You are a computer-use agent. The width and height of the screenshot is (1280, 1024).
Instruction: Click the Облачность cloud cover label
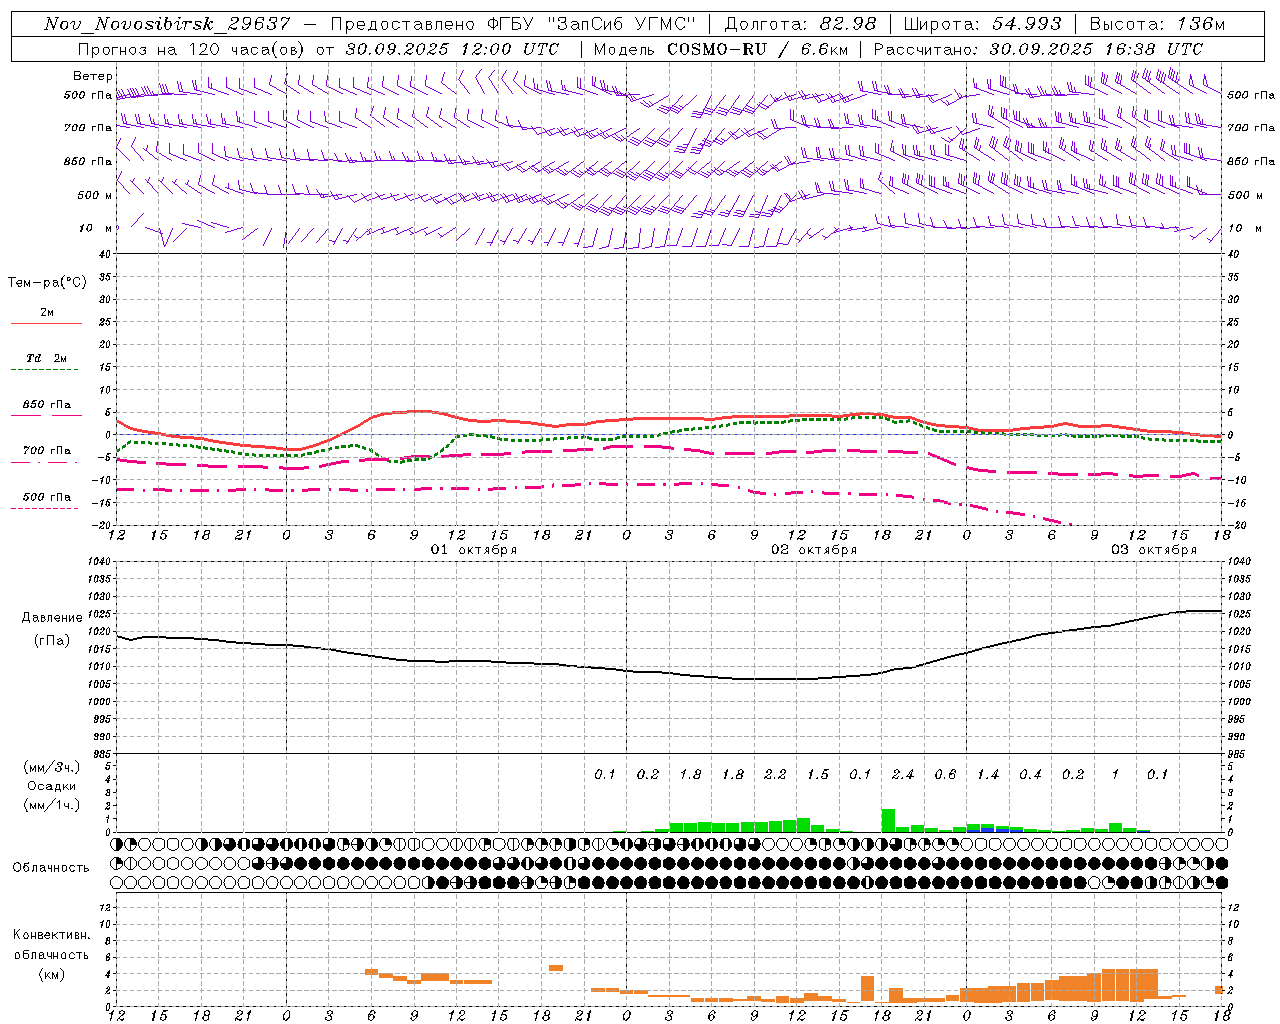51,867
